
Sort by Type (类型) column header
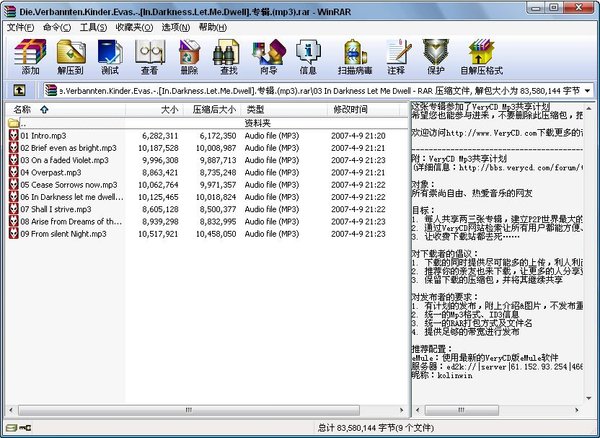284,110
